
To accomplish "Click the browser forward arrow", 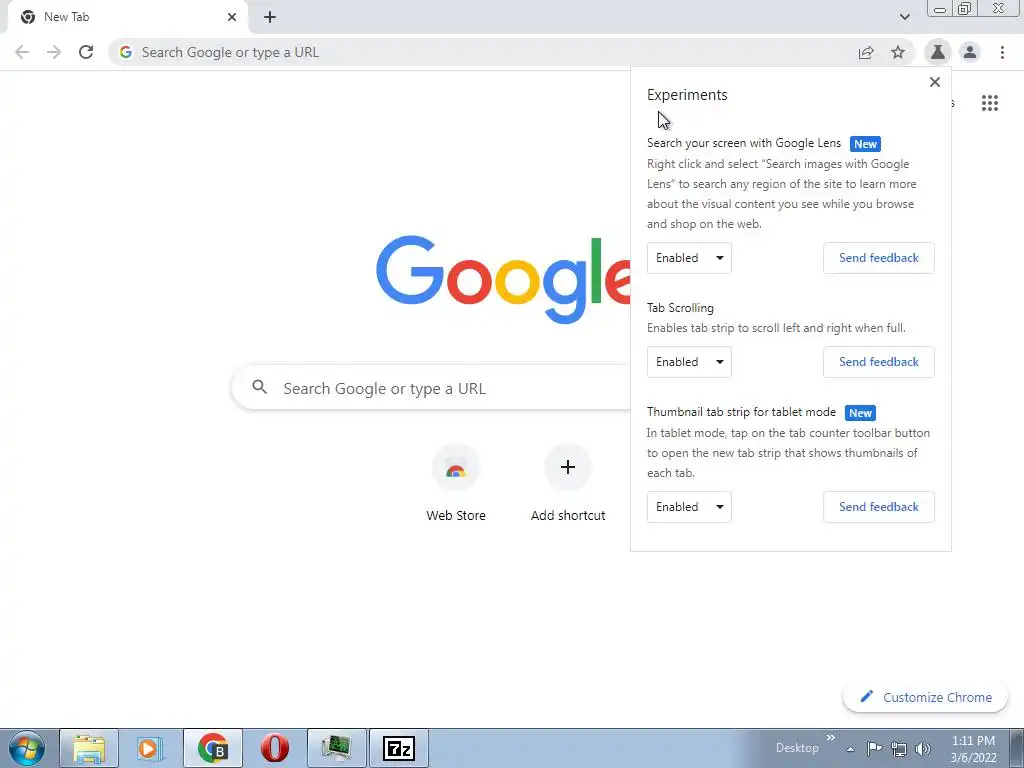I will 54,52.
